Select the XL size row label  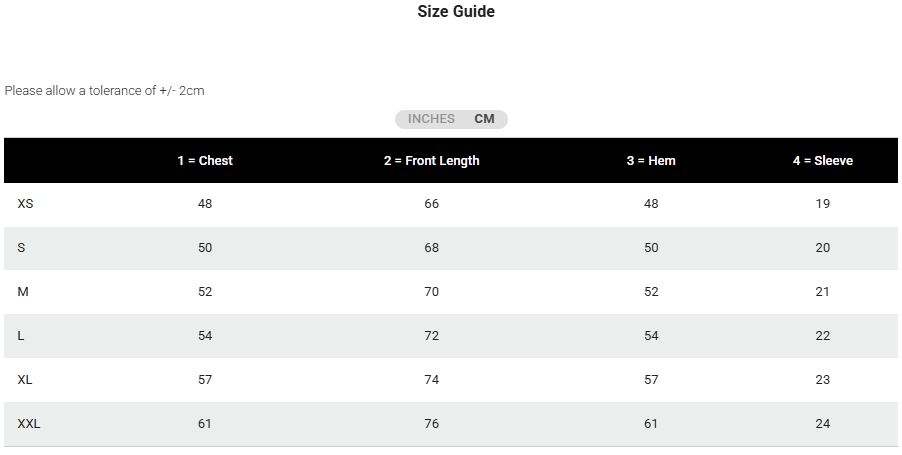pyautogui.click(x=26, y=380)
